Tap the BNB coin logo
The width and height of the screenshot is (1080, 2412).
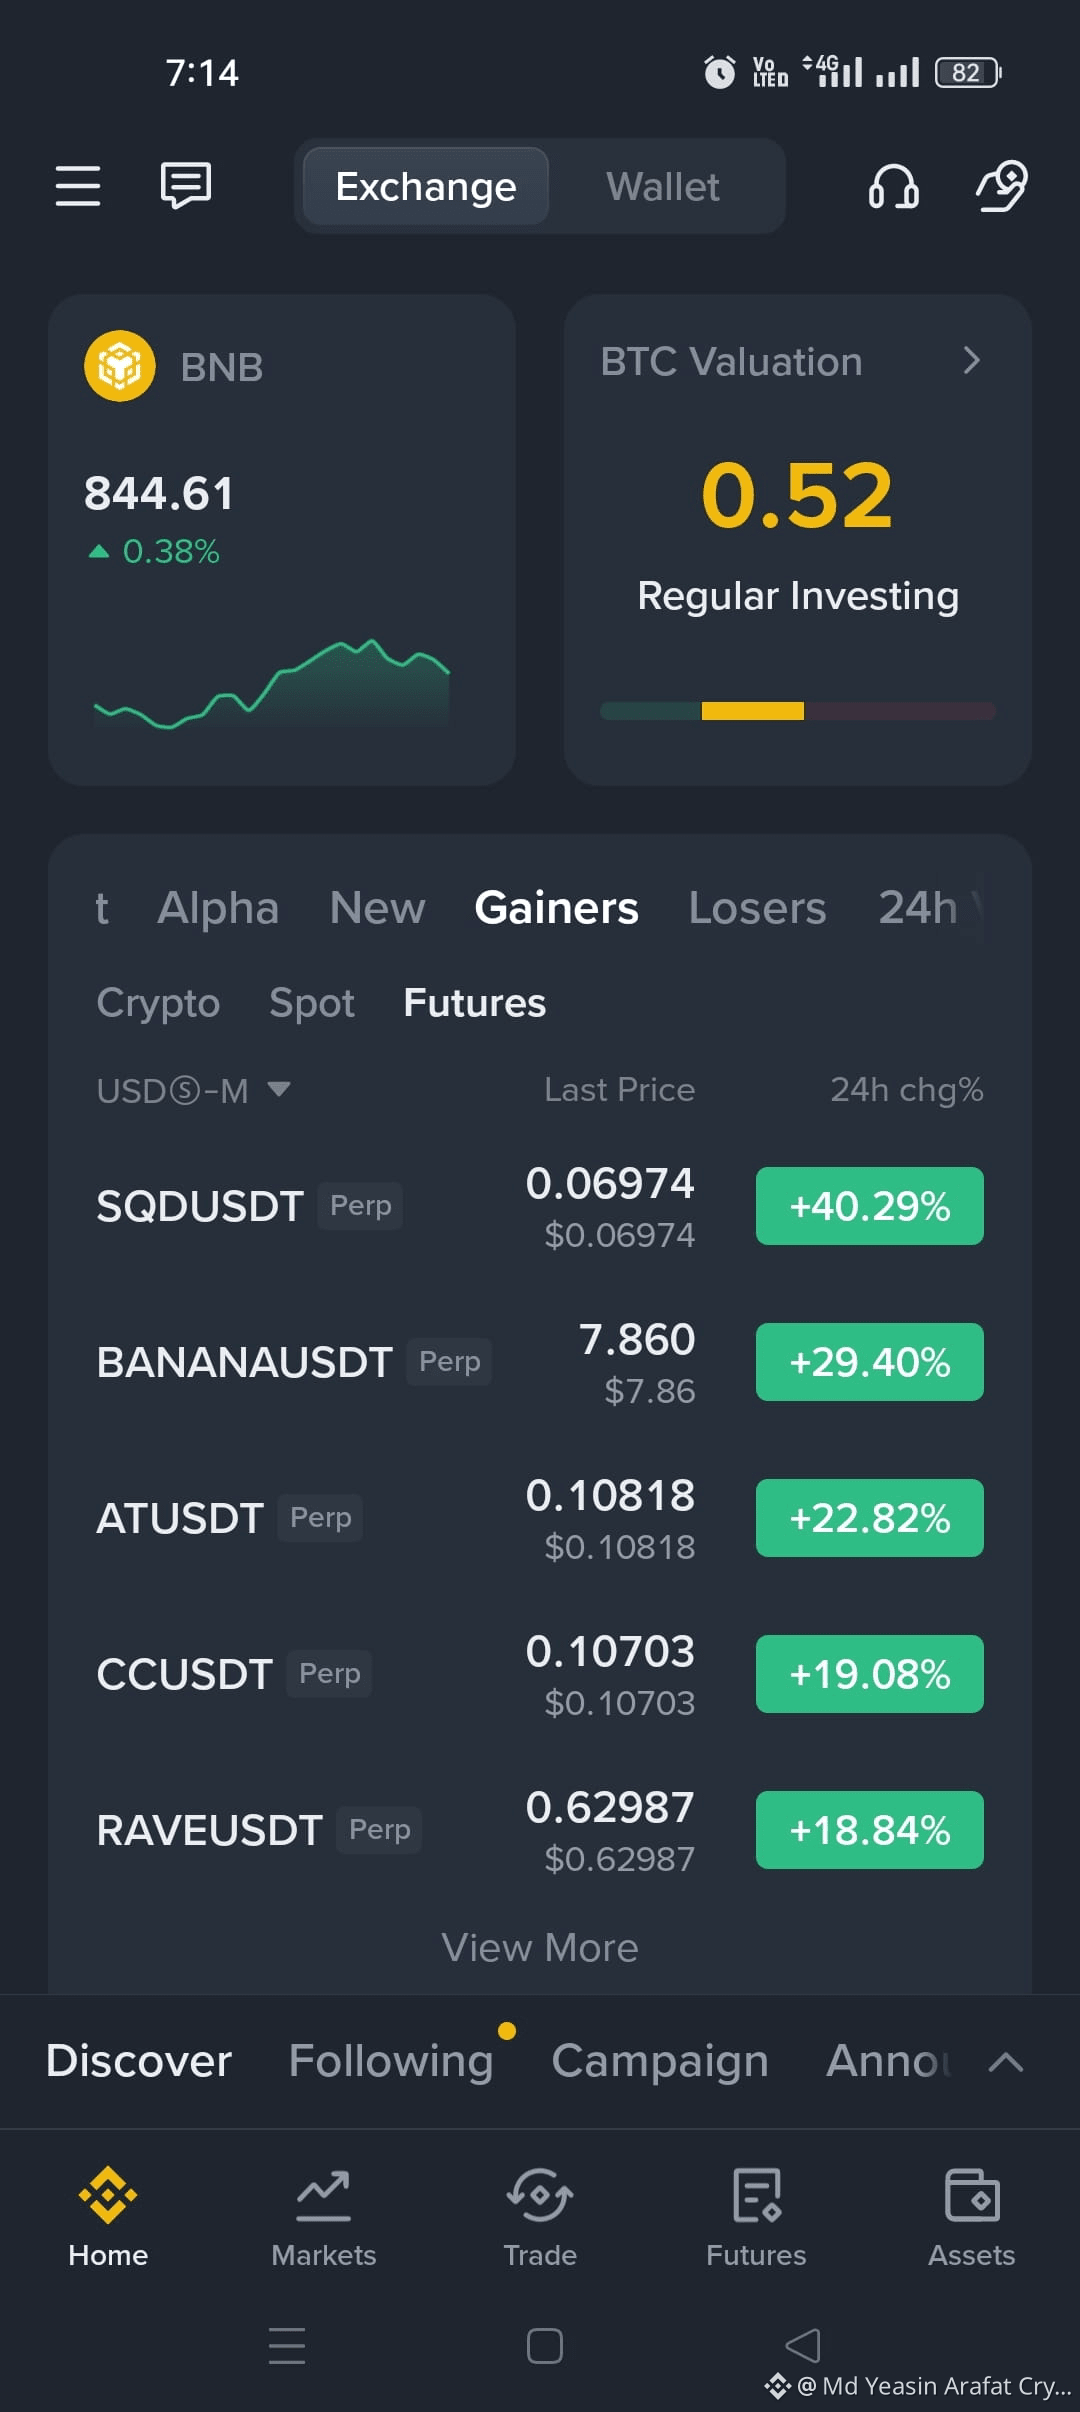pos(120,366)
